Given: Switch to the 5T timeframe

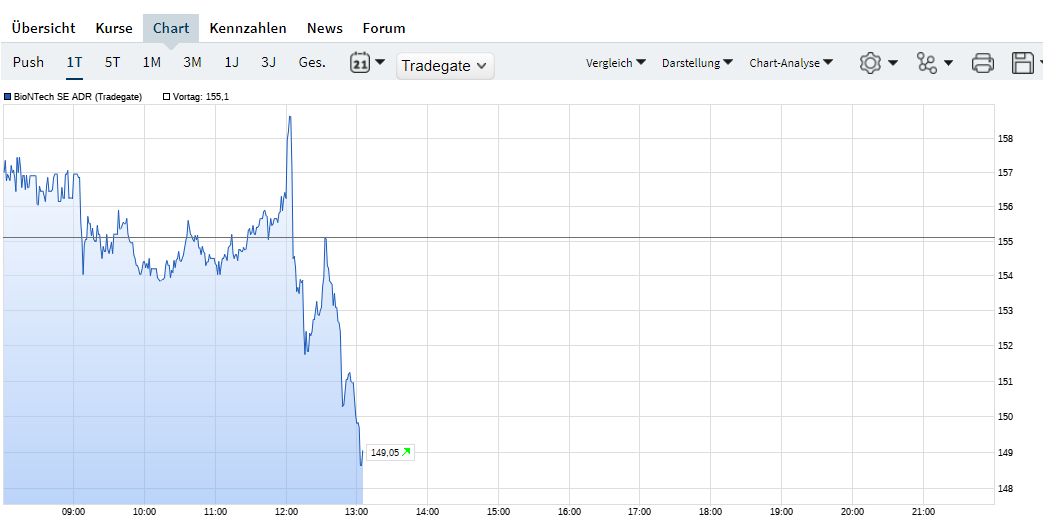Looking at the screenshot, I should [x=112, y=63].
